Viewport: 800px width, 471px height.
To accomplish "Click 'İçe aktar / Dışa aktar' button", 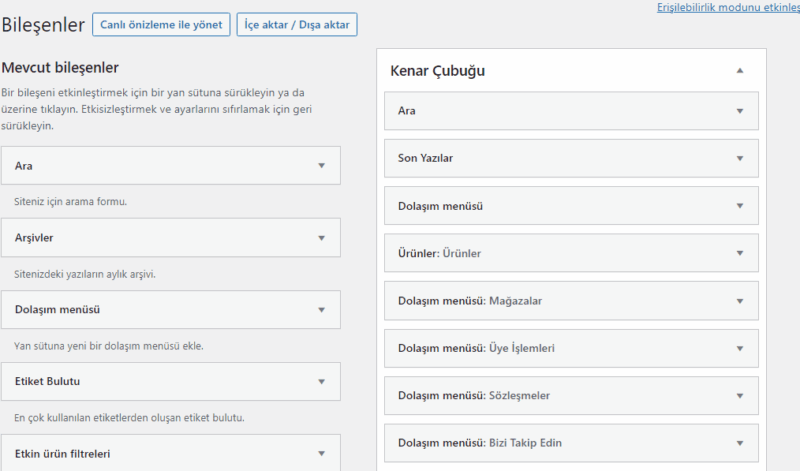I will click(x=297, y=24).
